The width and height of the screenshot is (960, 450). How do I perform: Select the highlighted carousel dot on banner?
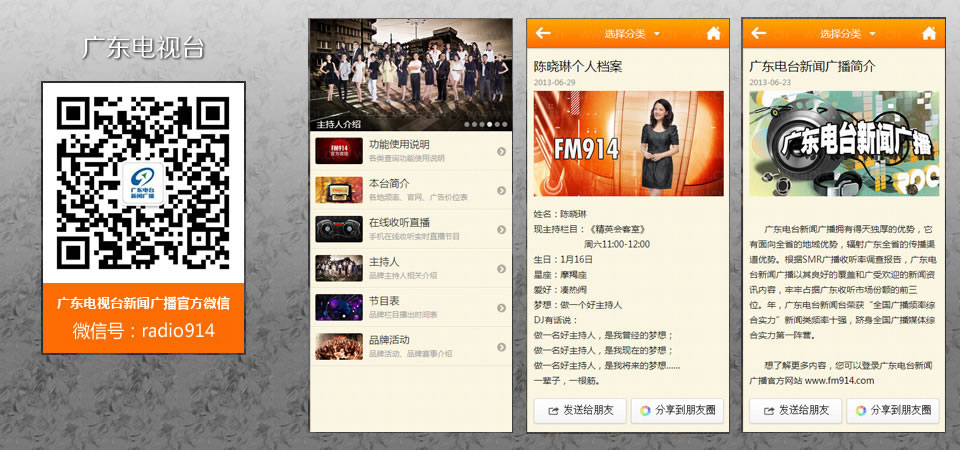[x=489, y=124]
